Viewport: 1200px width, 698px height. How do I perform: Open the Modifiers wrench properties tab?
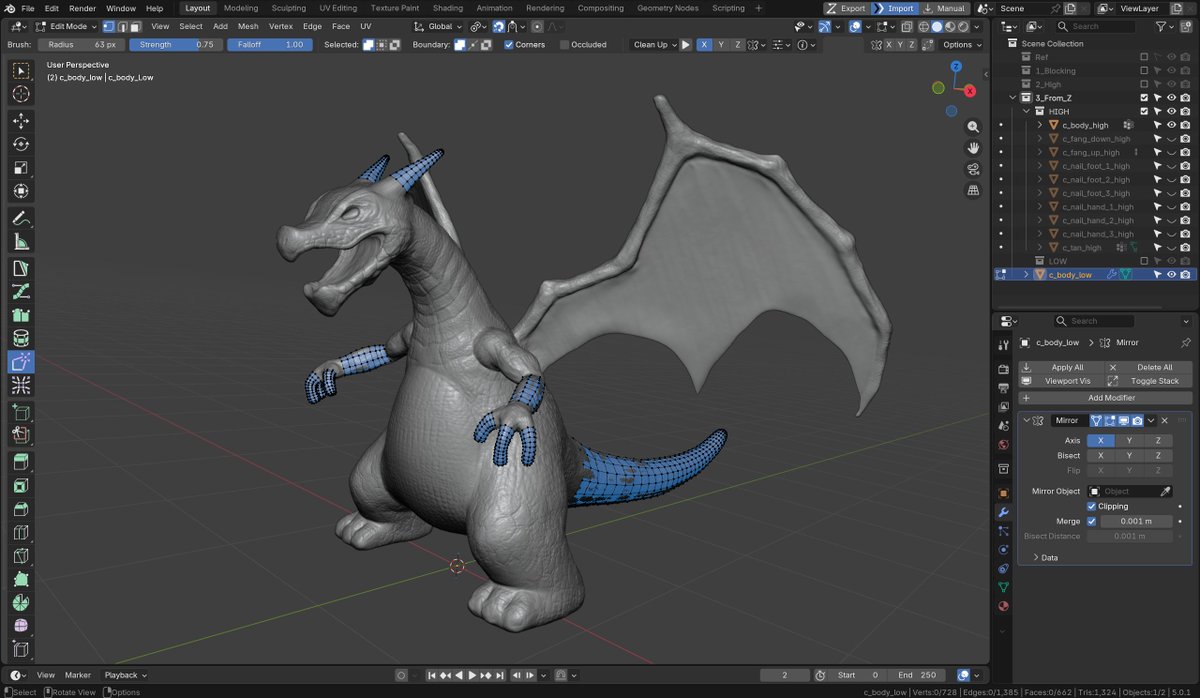[x=1003, y=512]
